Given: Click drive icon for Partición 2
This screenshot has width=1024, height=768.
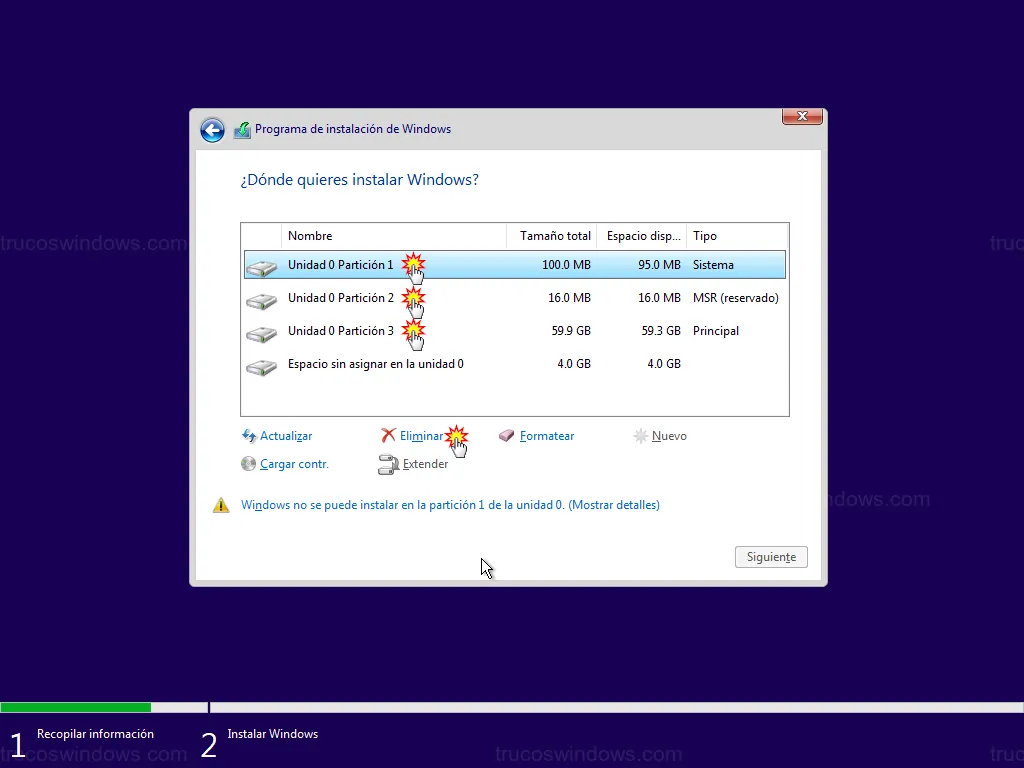Looking at the screenshot, I should tap(261, 300).
